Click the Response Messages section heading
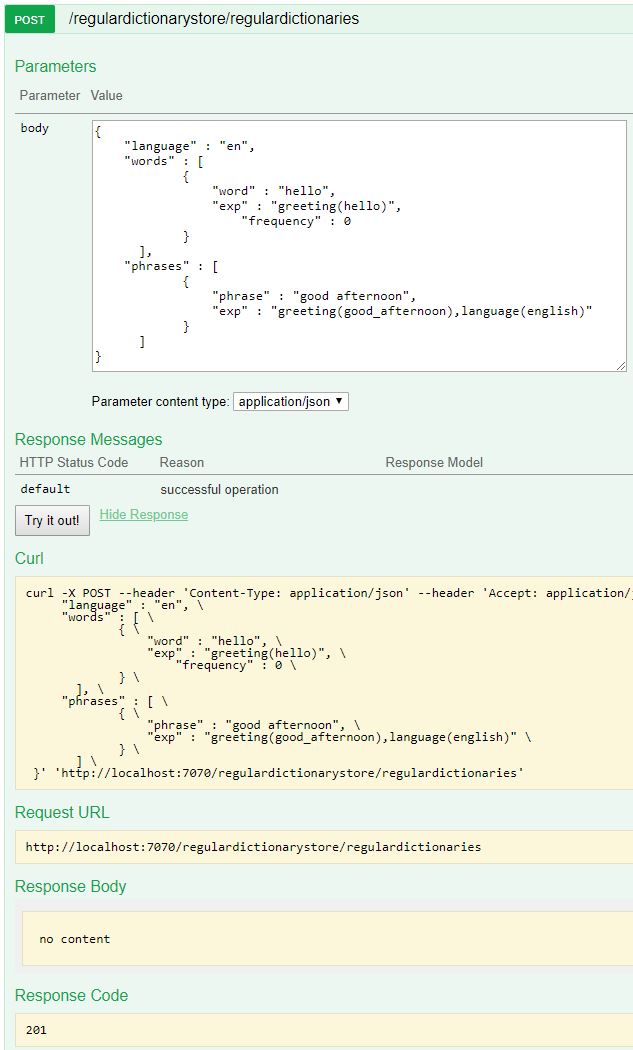This screenshot has width=633, height=1050. pyautogui.click(x=88, y=439)
